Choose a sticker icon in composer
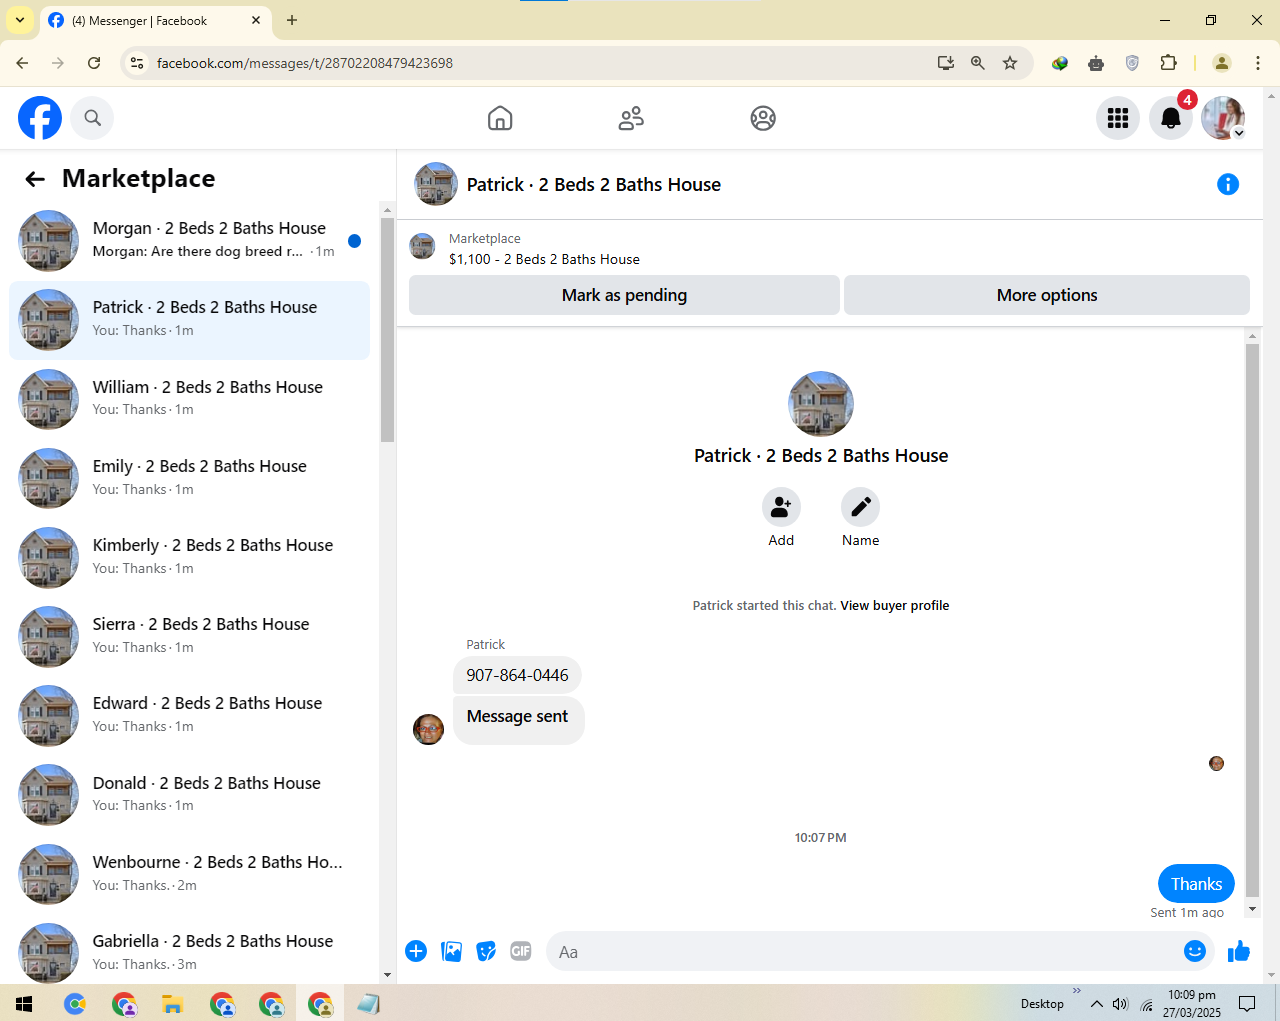The height and width of the screenshot is (1021, 1280). pos(486,951)
